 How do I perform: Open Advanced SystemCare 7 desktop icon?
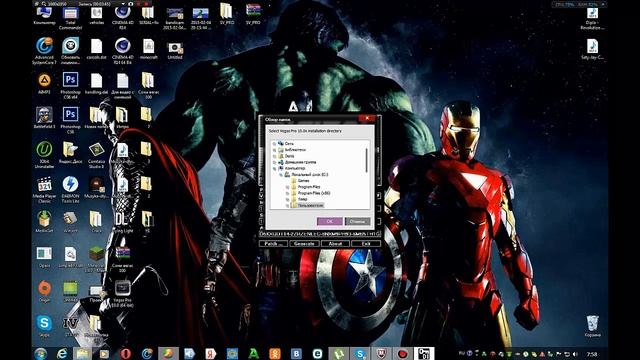point(44,51)
